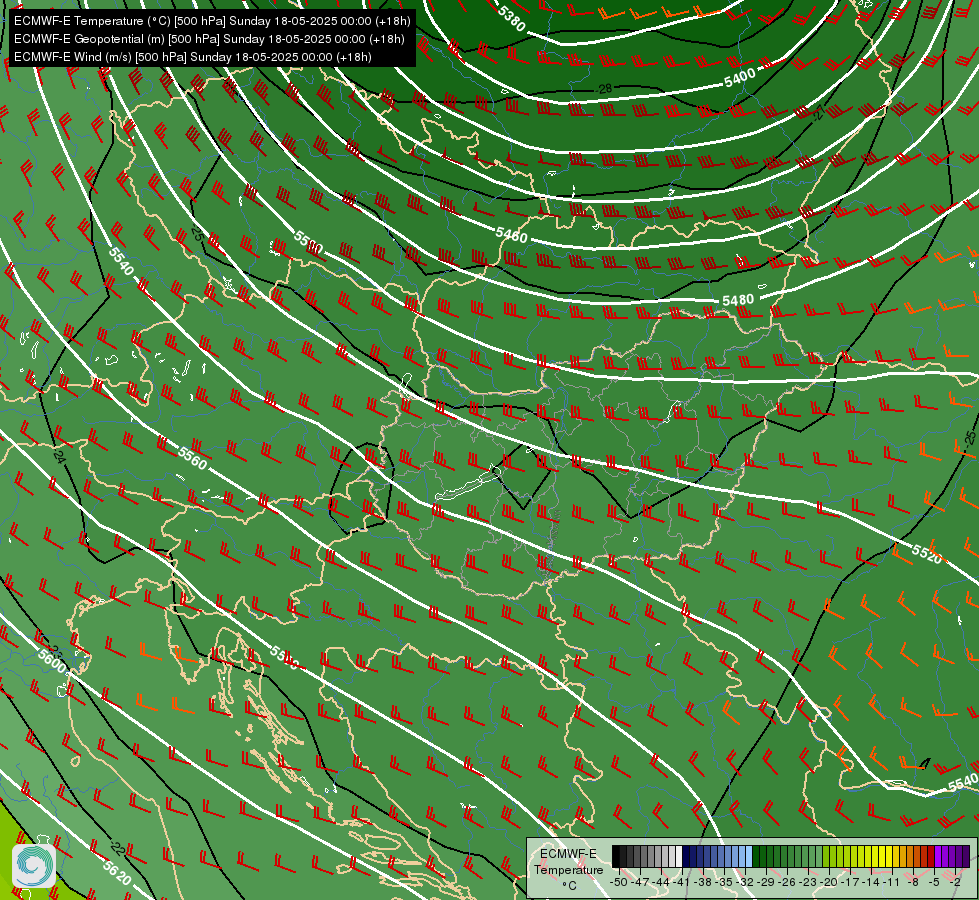Viewport: 979px width, 900px height.
Task: Click the -14 legend scale value
Action: pos(871,883)
